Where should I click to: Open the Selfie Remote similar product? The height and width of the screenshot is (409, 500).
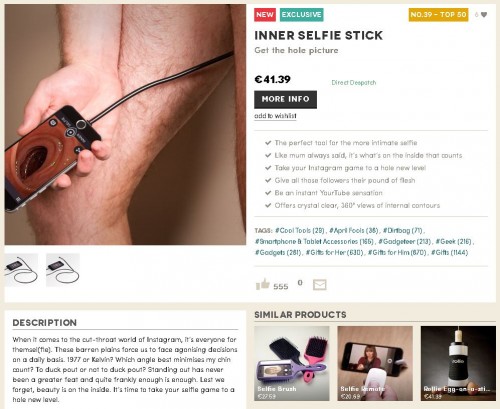(375, 363)
